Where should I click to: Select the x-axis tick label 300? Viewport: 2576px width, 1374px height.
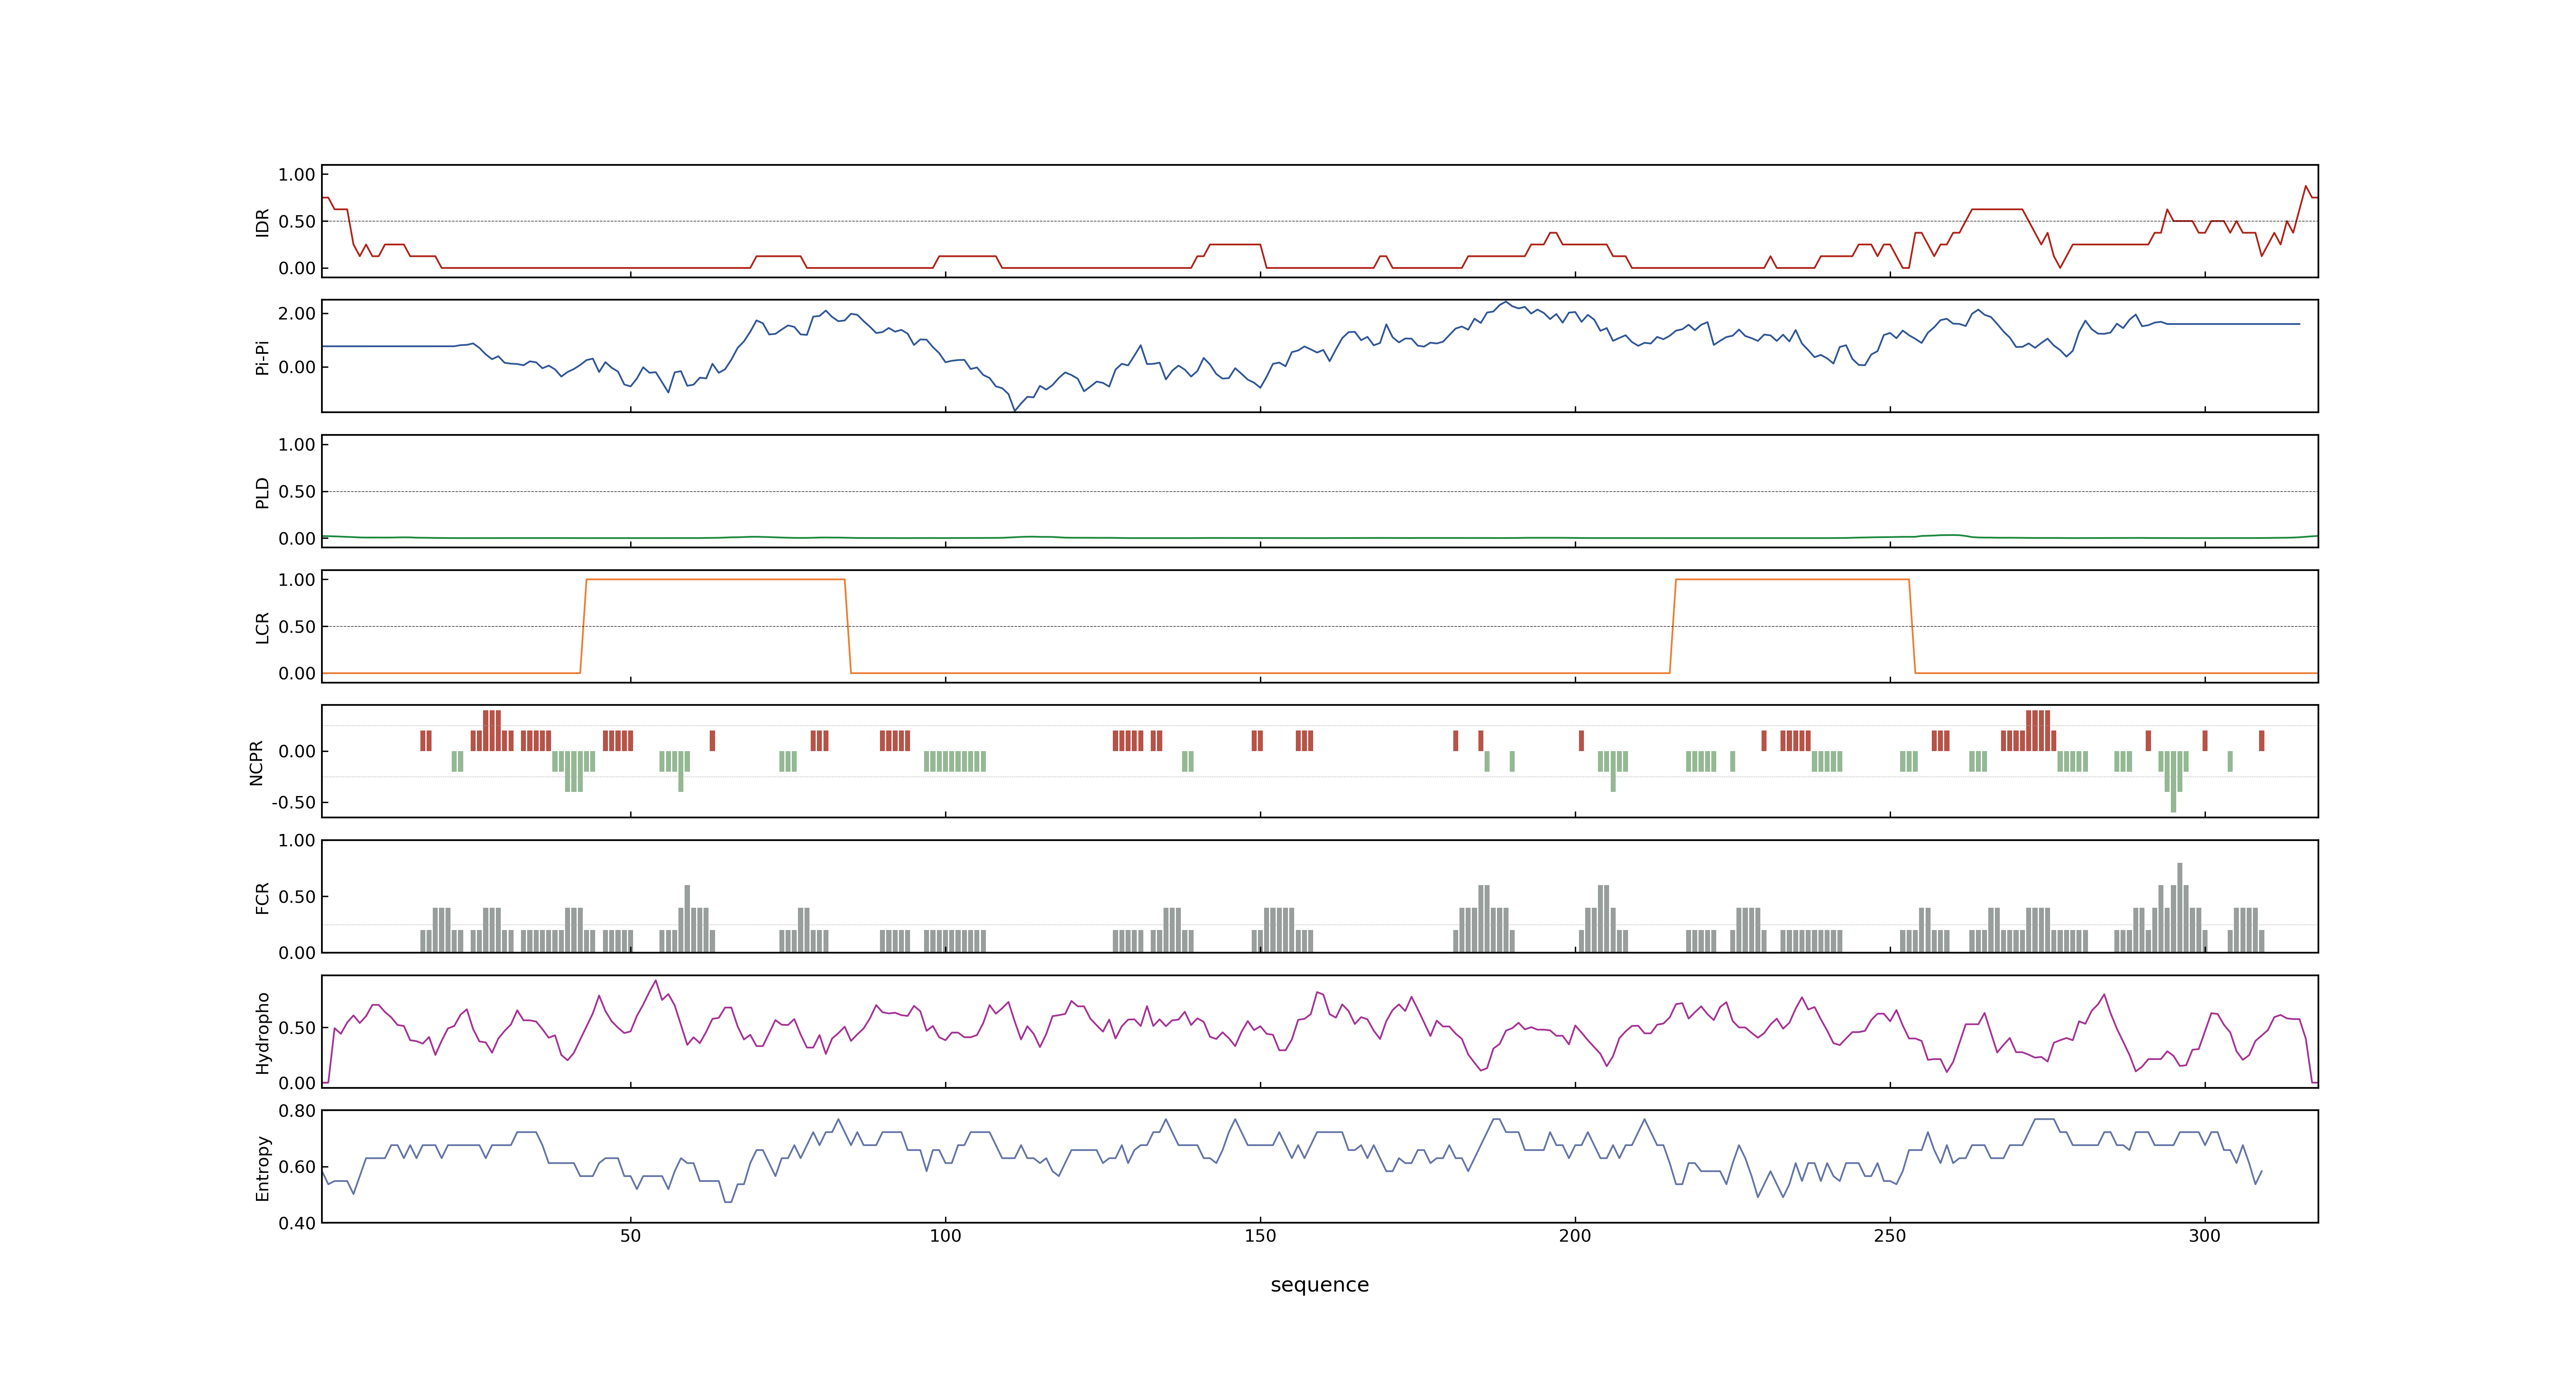[2205, 1235]
